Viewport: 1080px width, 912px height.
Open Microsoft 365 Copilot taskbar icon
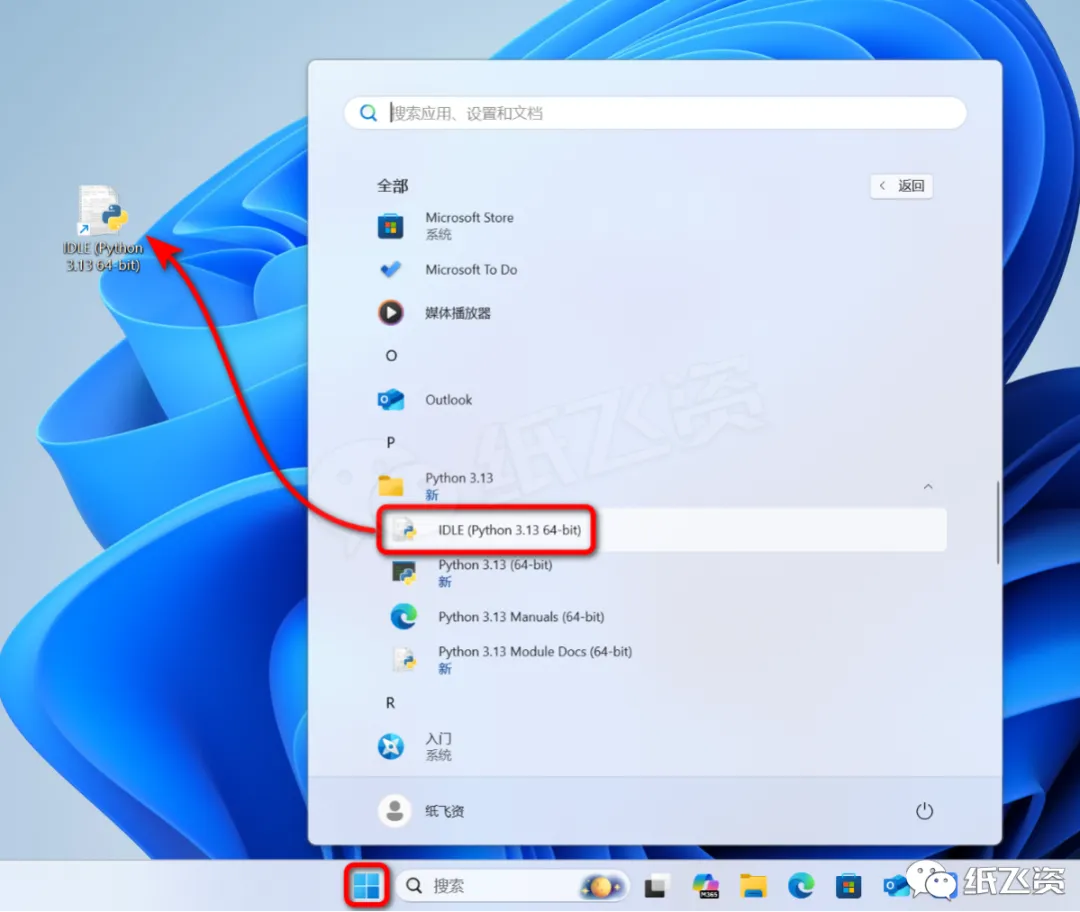706,886
